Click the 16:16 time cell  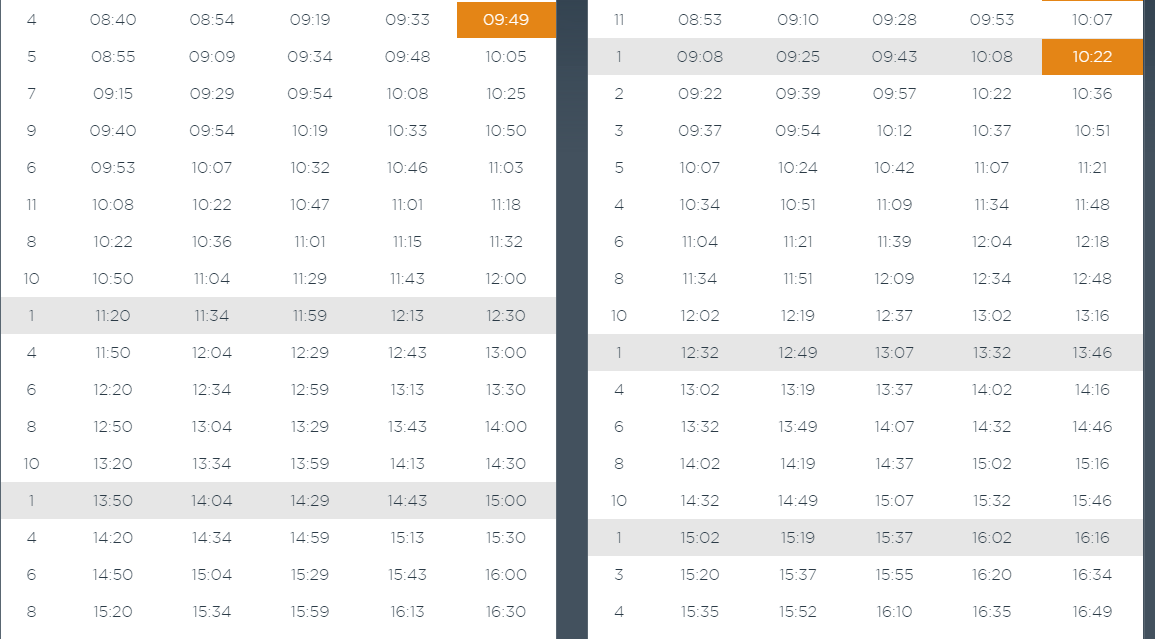click(x=1092, y=537)
